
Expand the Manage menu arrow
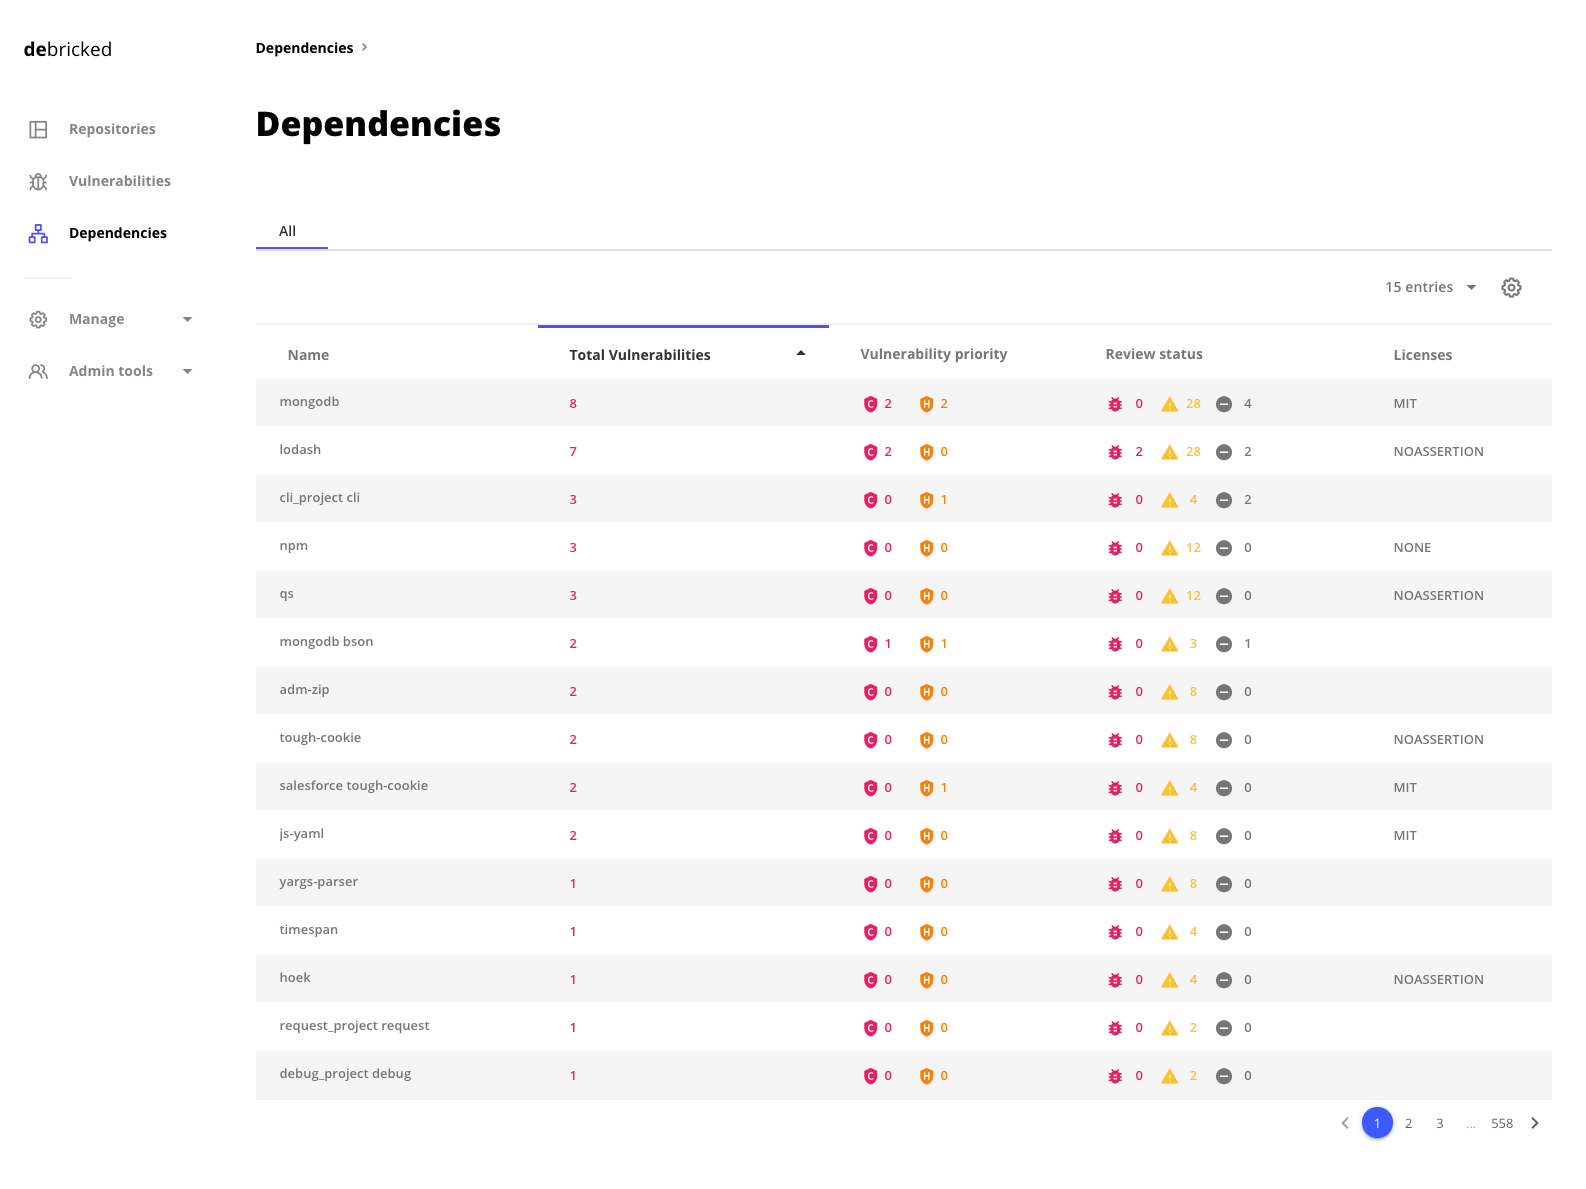[x=187, y=319]
